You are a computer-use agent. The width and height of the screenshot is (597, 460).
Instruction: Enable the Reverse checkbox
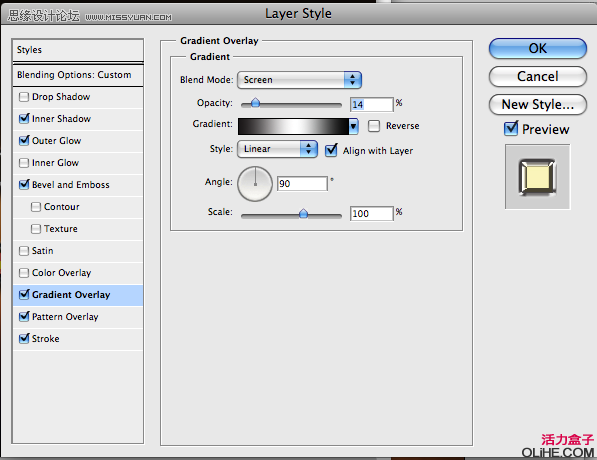pyautogui.click(x=374, y=126)
